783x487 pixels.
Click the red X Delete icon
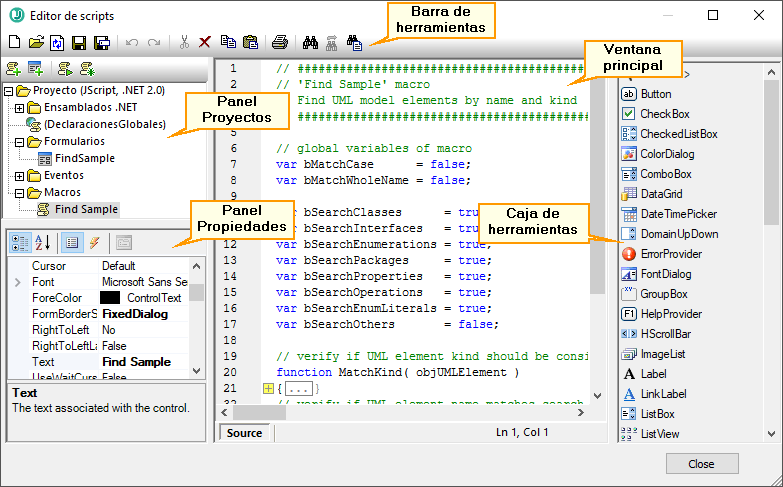[205, 43]
